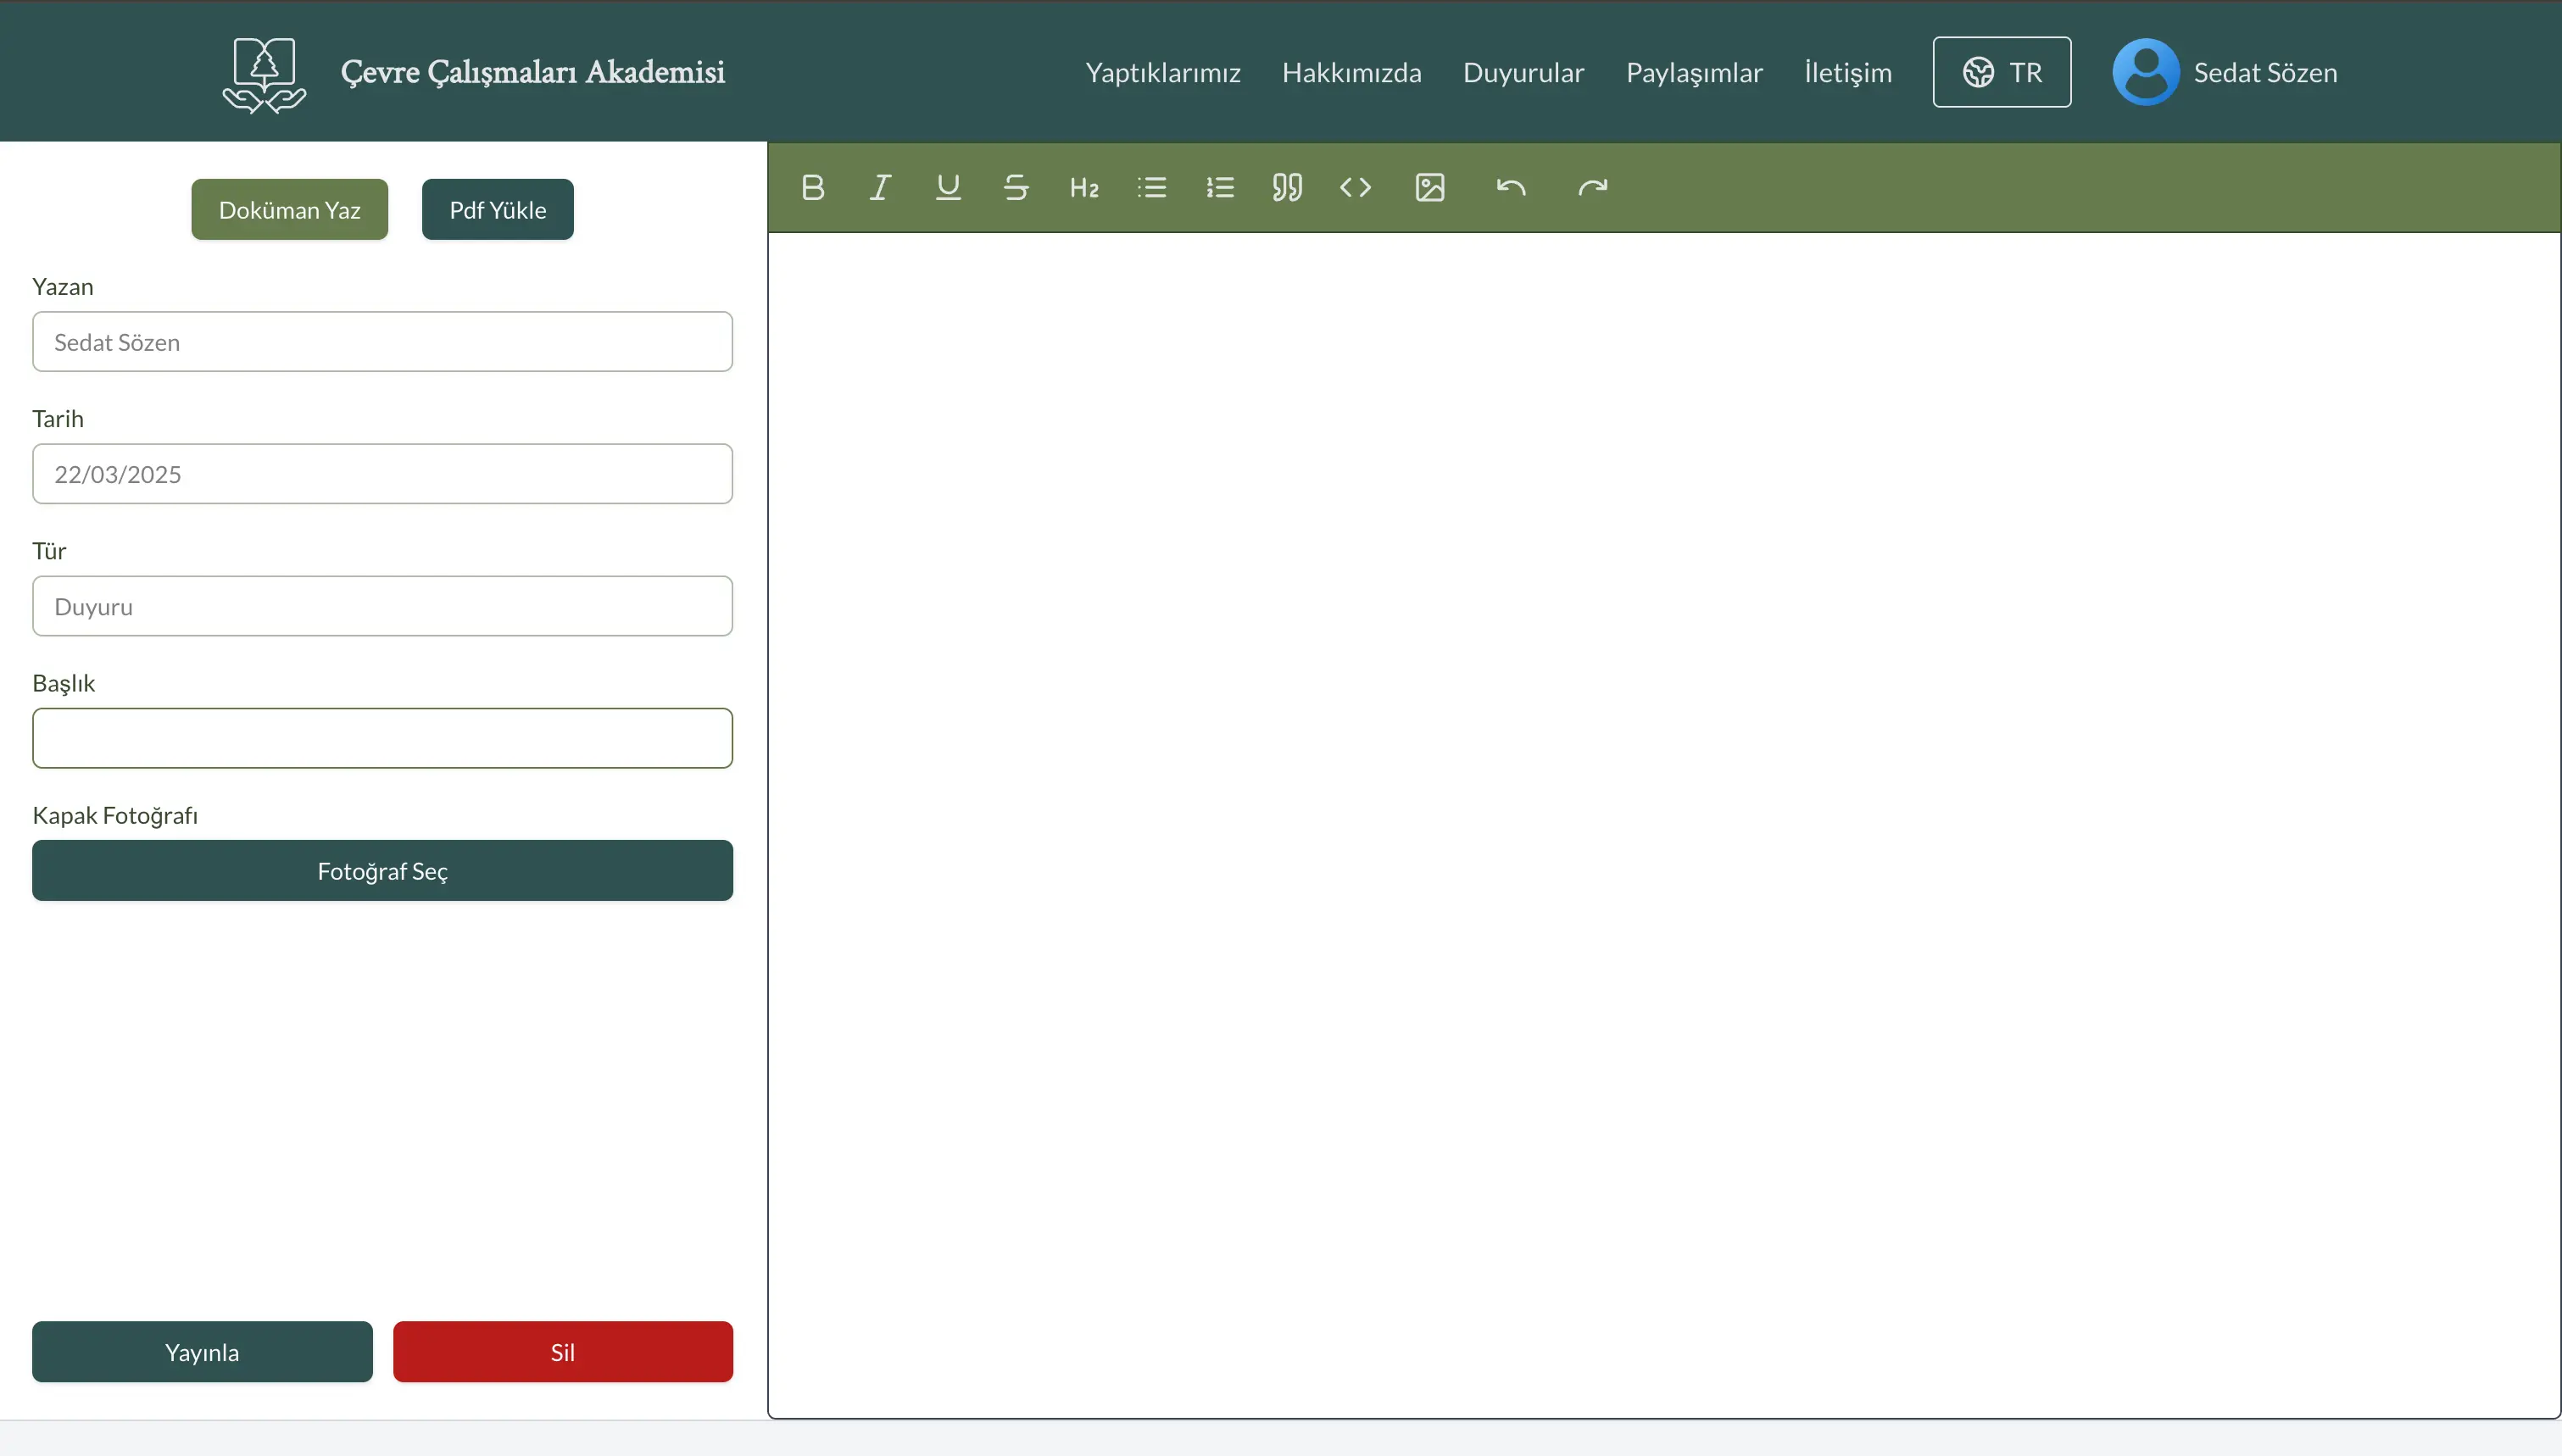Open Paylaşımlar page
The height and width of the screenshot is (1456, 2562).
[1694, 73]
